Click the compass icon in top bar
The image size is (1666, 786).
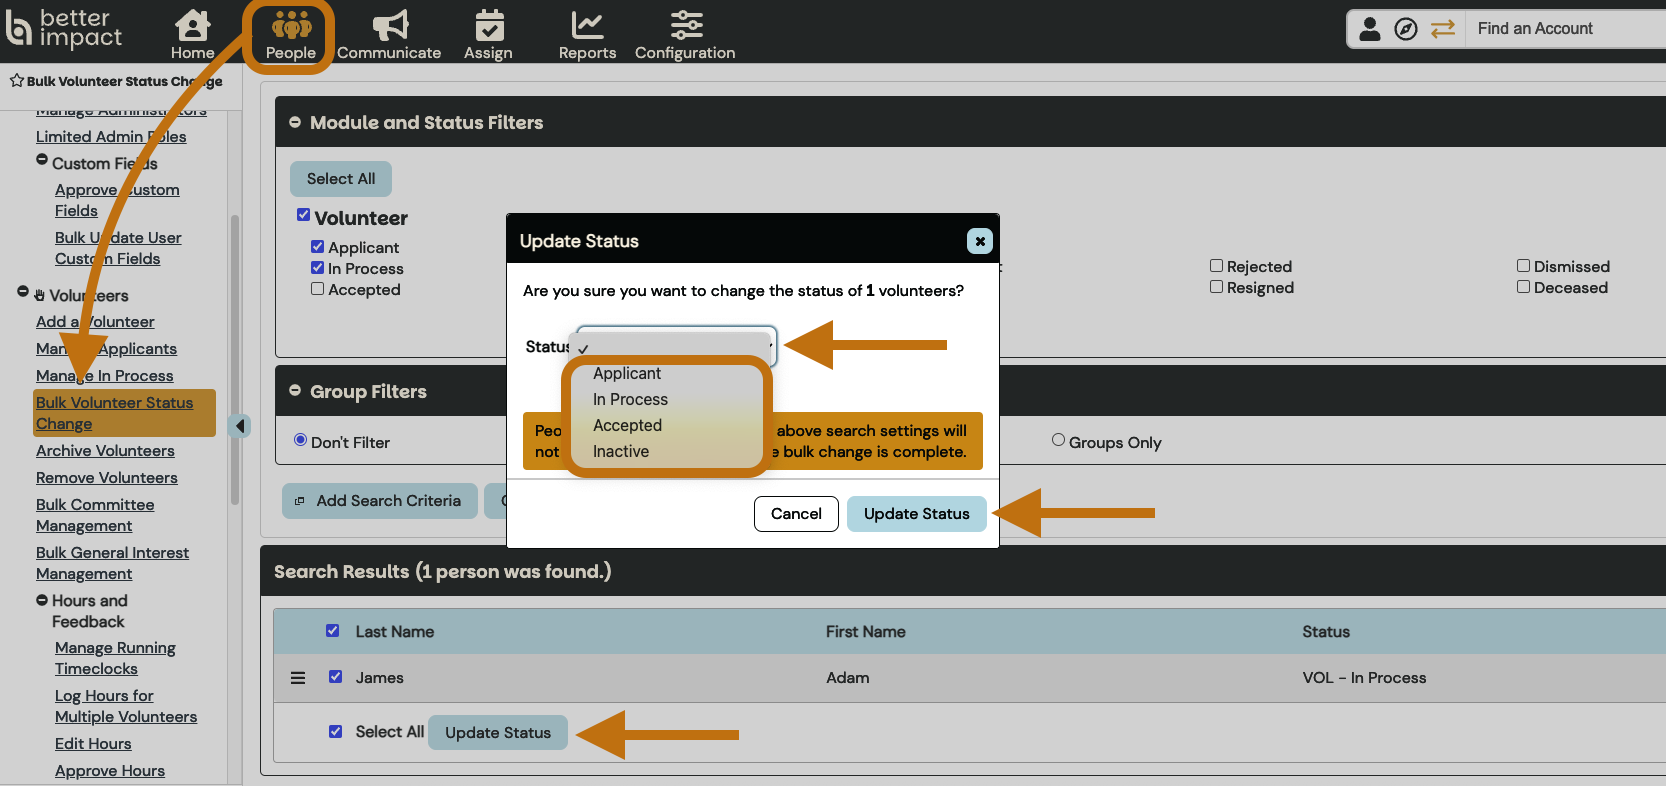1406,29
